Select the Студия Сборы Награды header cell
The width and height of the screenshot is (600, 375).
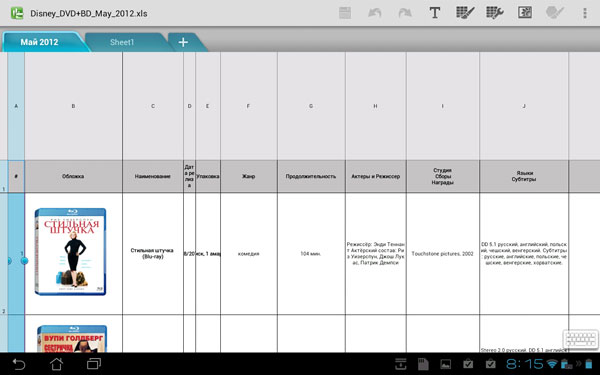443,176
